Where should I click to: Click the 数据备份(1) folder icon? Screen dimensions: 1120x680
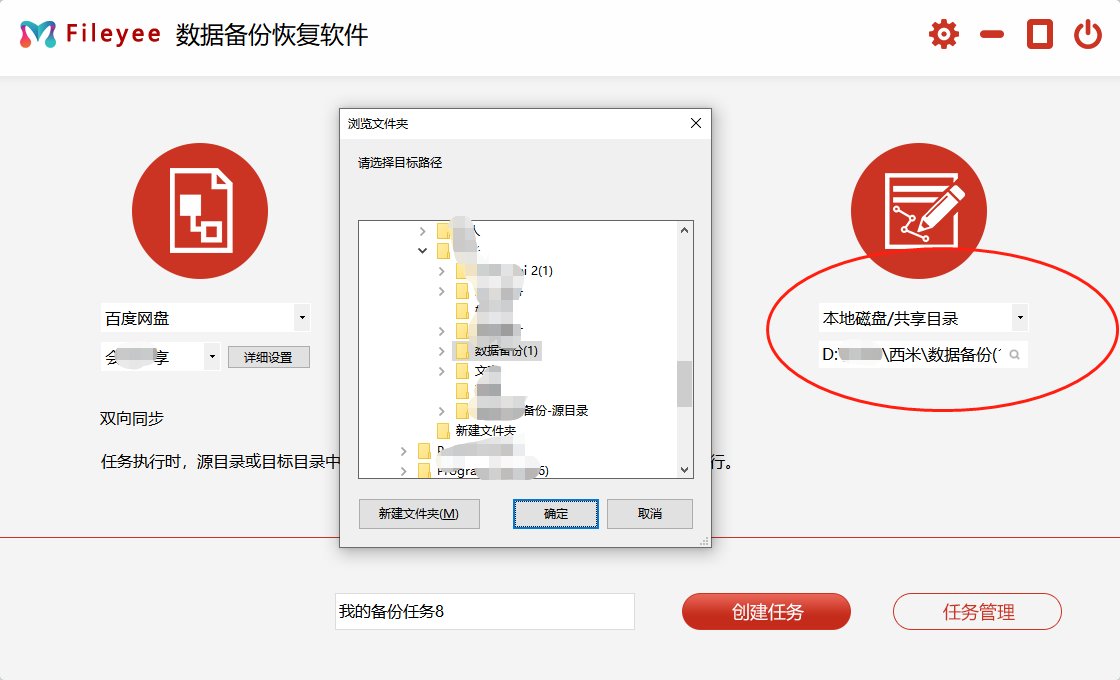(x=462, y=351)
